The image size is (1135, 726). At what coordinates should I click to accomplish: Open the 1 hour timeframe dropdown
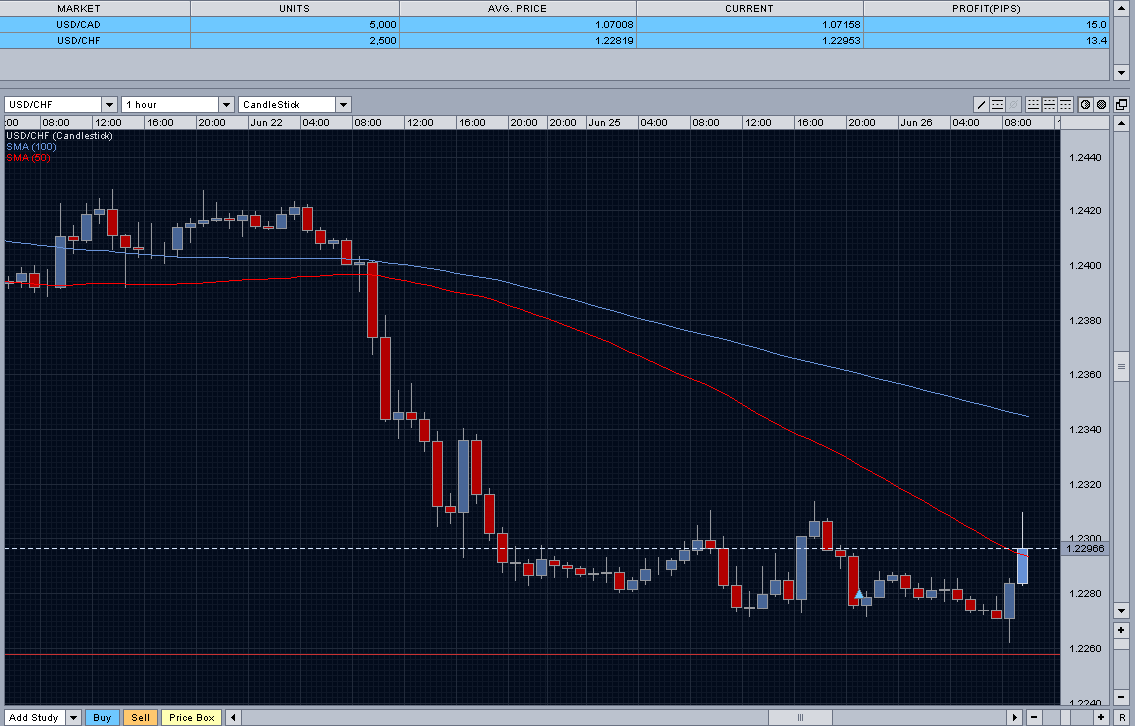226,104
